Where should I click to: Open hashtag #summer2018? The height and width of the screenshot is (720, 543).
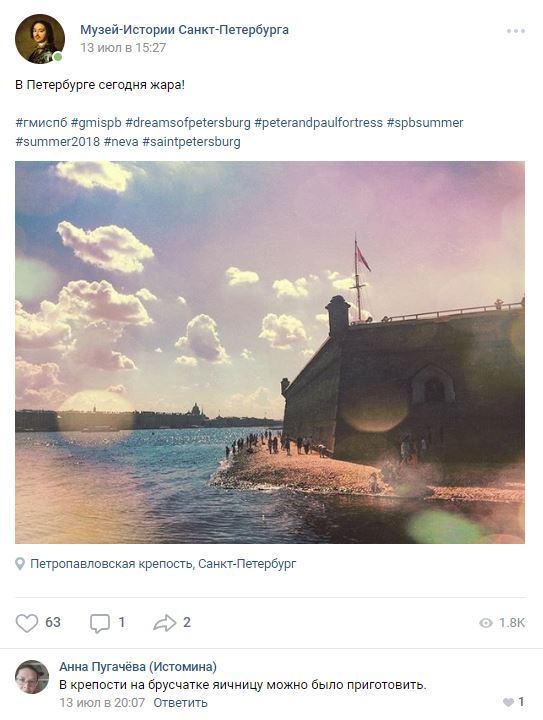(57, 141)
